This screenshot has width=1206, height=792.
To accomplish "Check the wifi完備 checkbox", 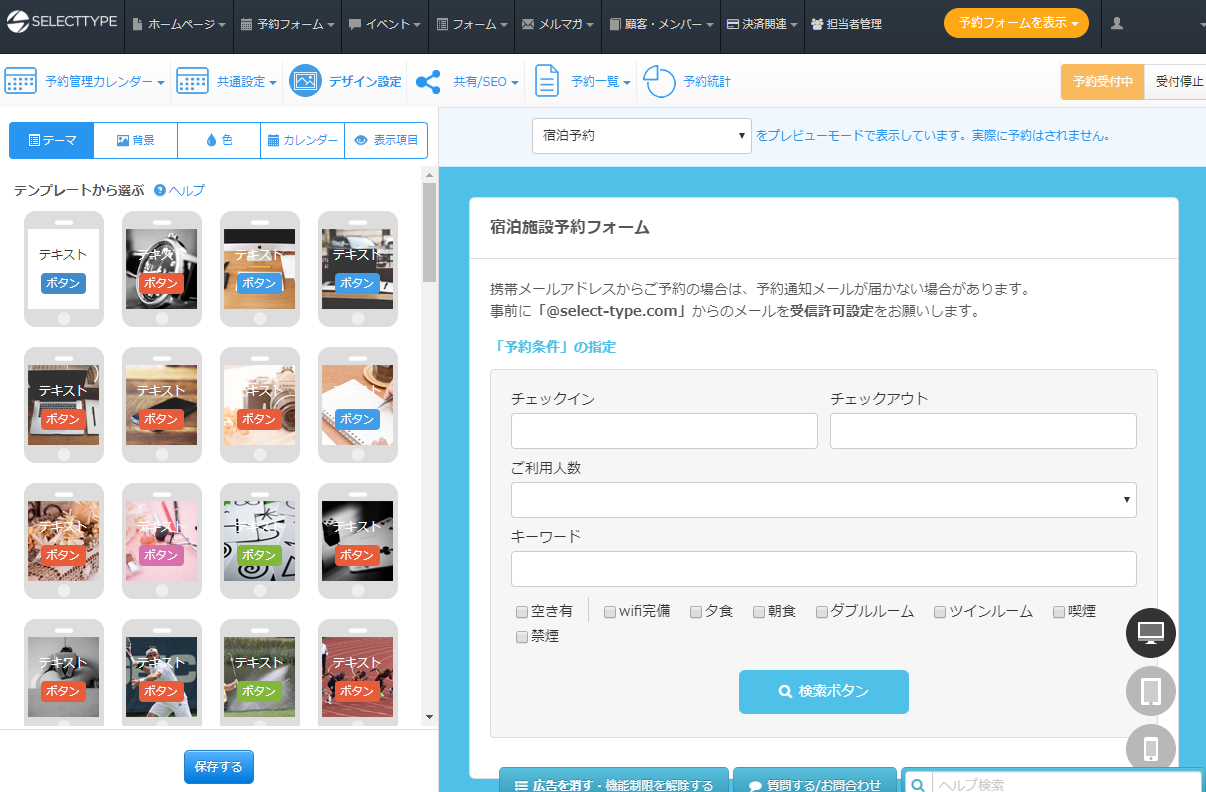I will click(x=610, y=612).
